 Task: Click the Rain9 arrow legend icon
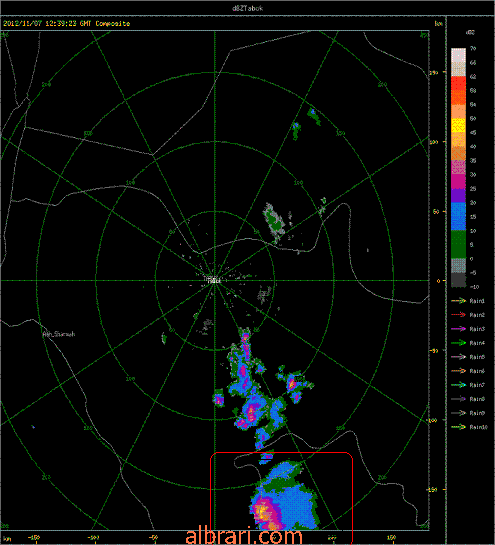pyautogui.click(x=459, y=413)
